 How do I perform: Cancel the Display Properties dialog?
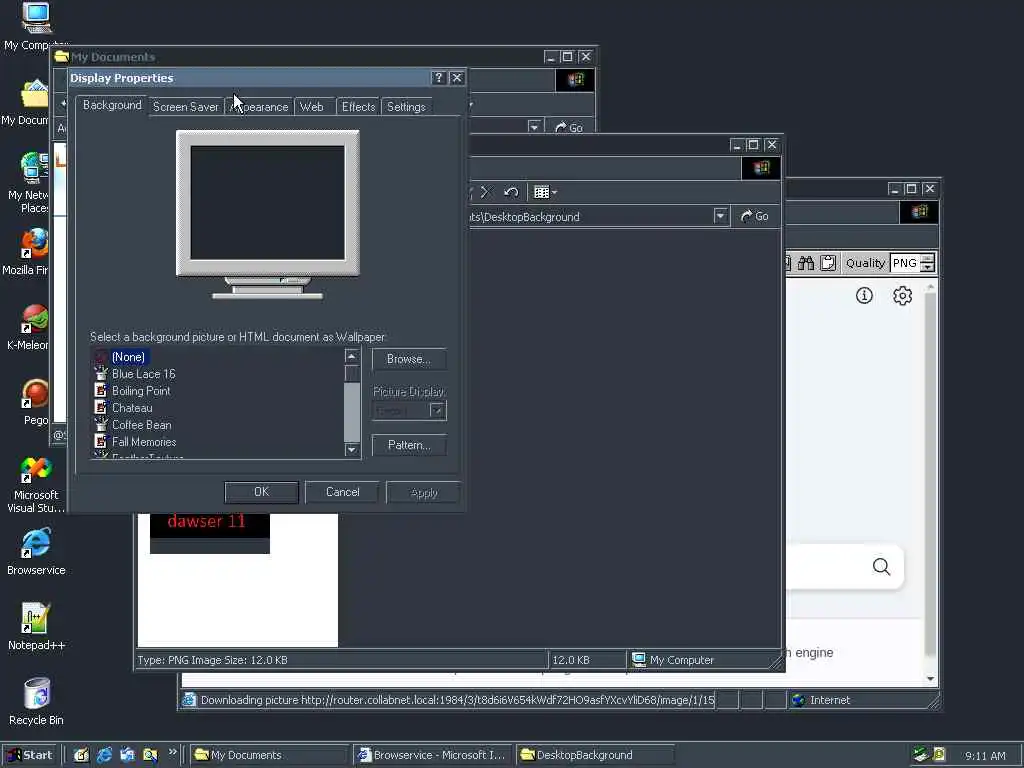(x=342, y=492)
